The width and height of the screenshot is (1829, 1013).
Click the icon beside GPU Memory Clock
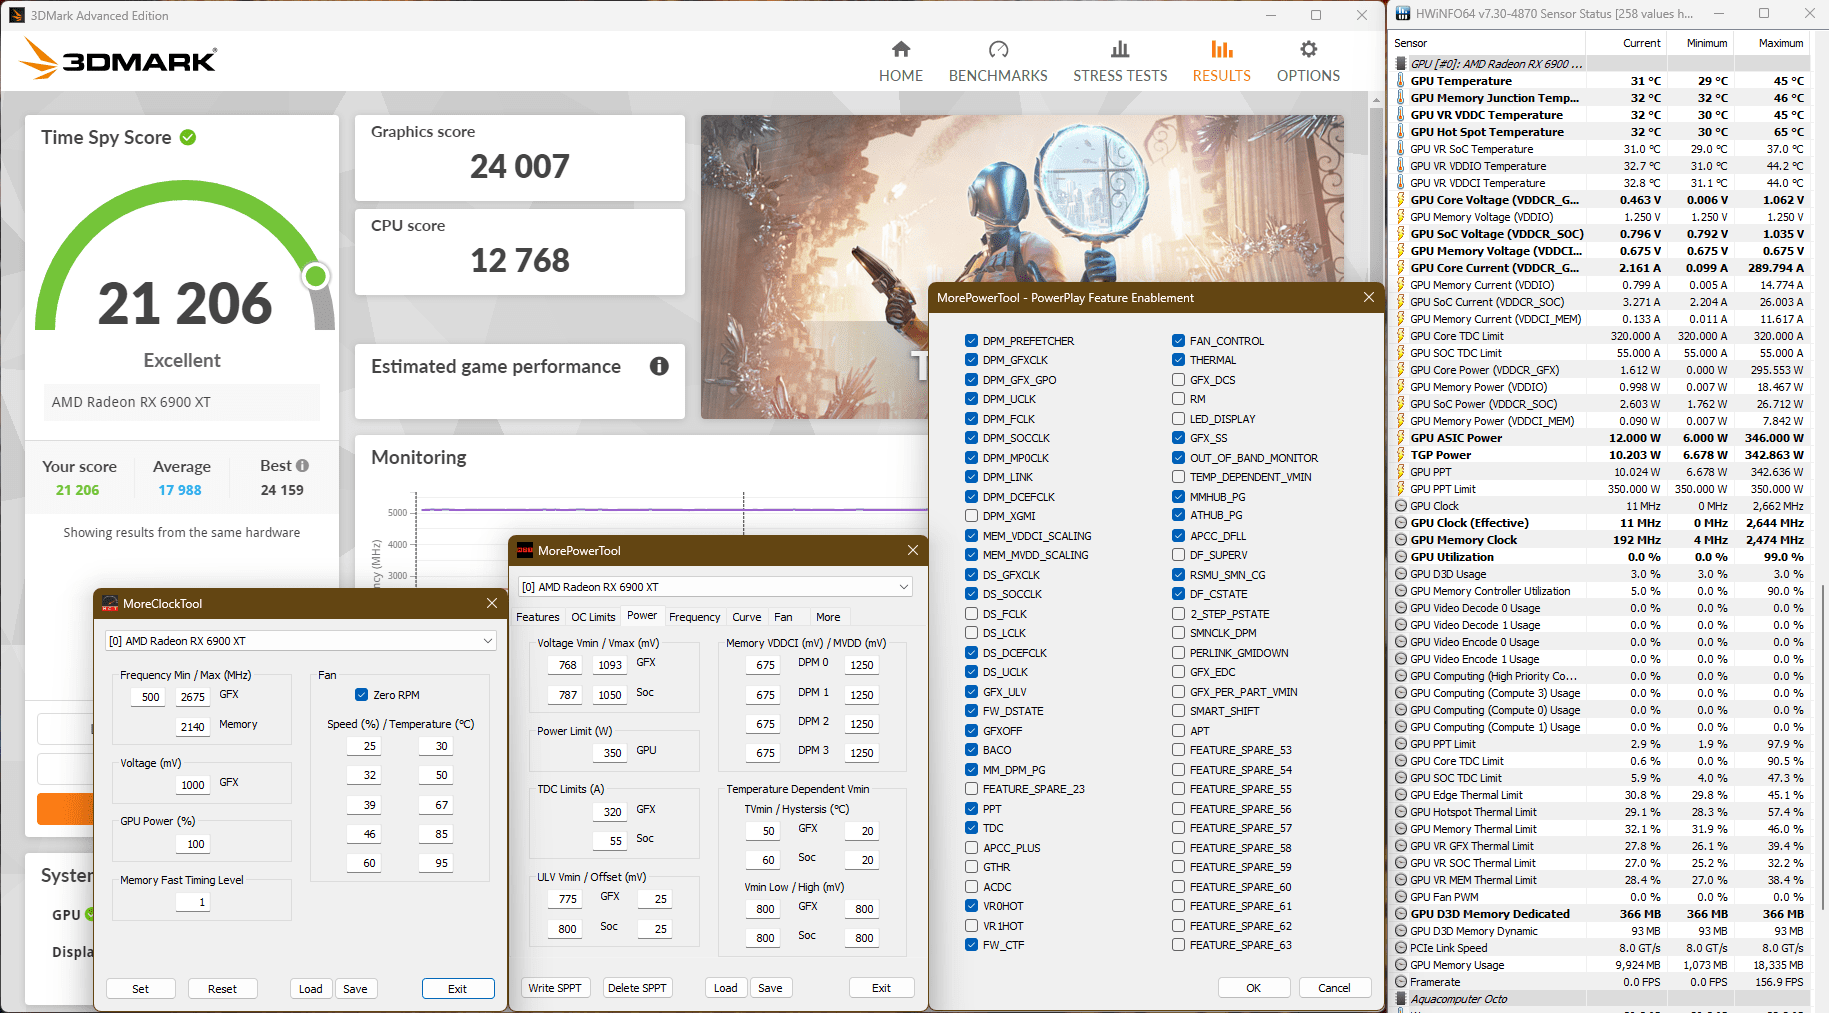(1401, 540)
